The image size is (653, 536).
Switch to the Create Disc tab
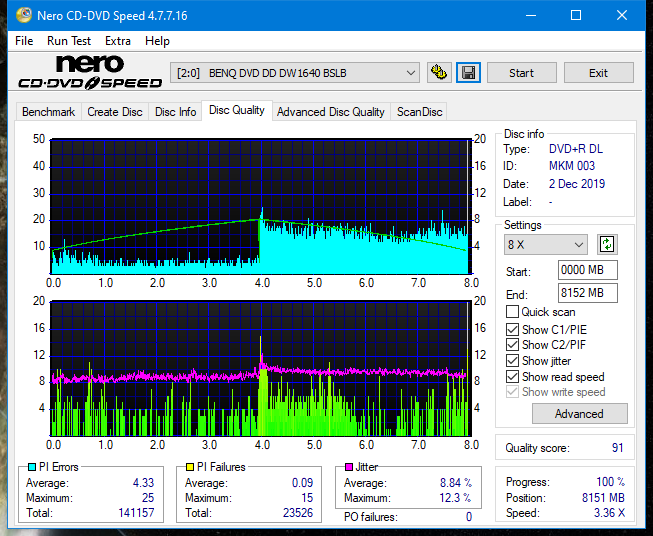click(x=115, y=112)
